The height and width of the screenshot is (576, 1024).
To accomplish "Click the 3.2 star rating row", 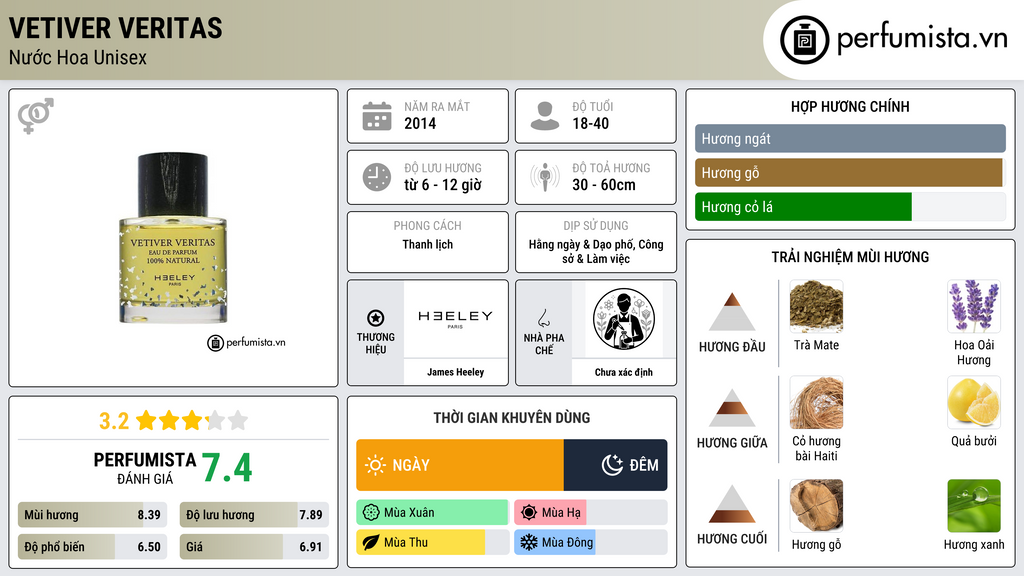I will 173,420.
